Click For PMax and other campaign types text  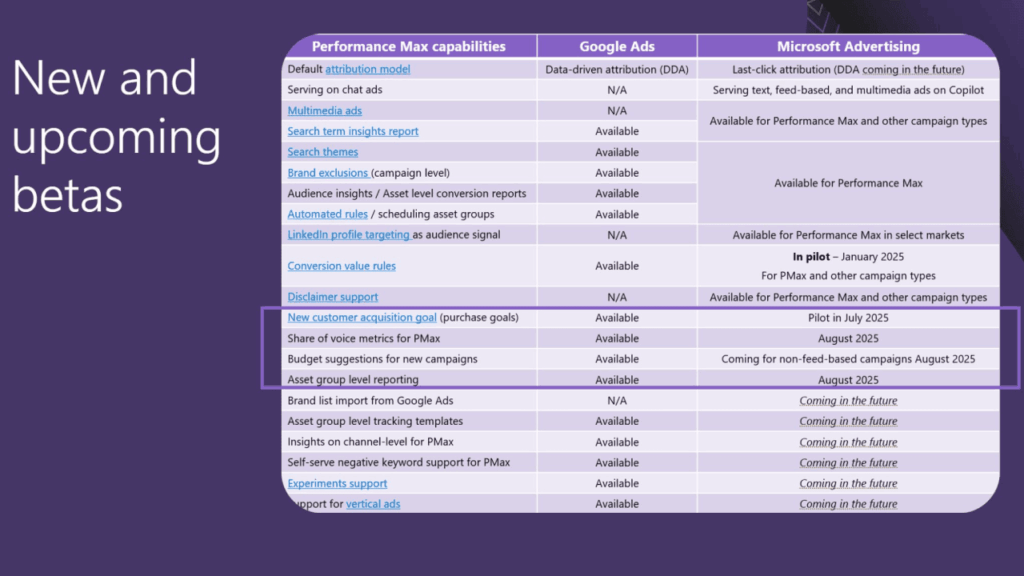(848, 276)
